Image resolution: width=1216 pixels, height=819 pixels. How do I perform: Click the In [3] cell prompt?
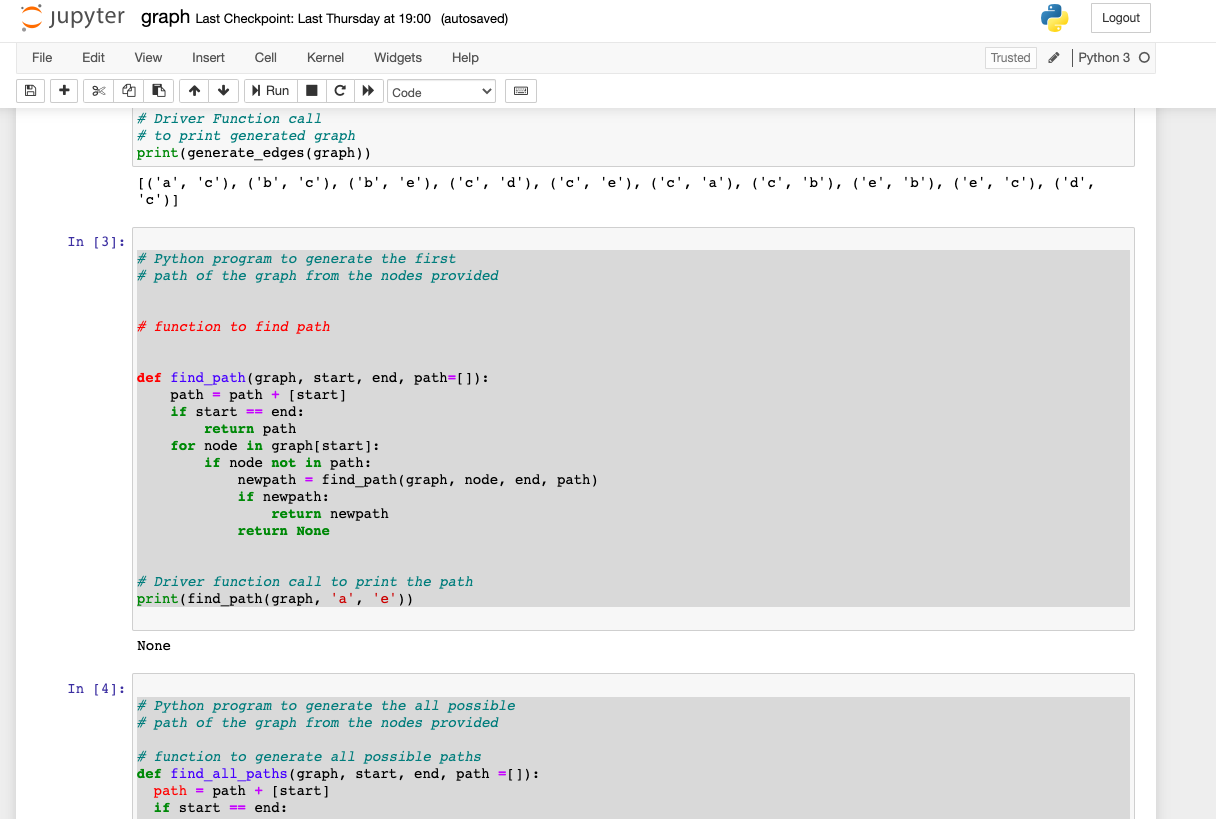pos(96,242)
